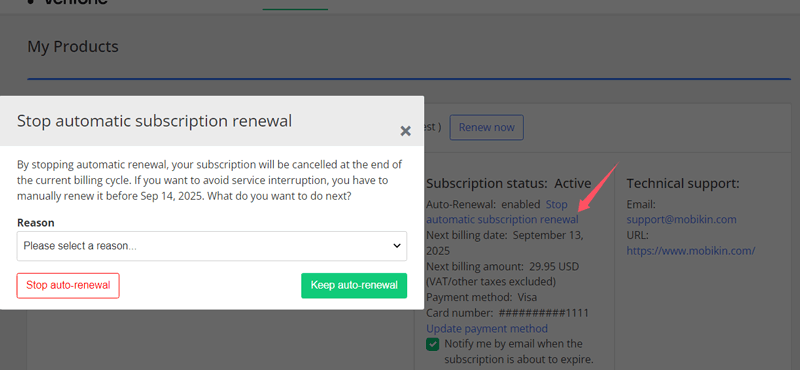Click the 'Subscription status: Active' text

click(x=509, y=183)
